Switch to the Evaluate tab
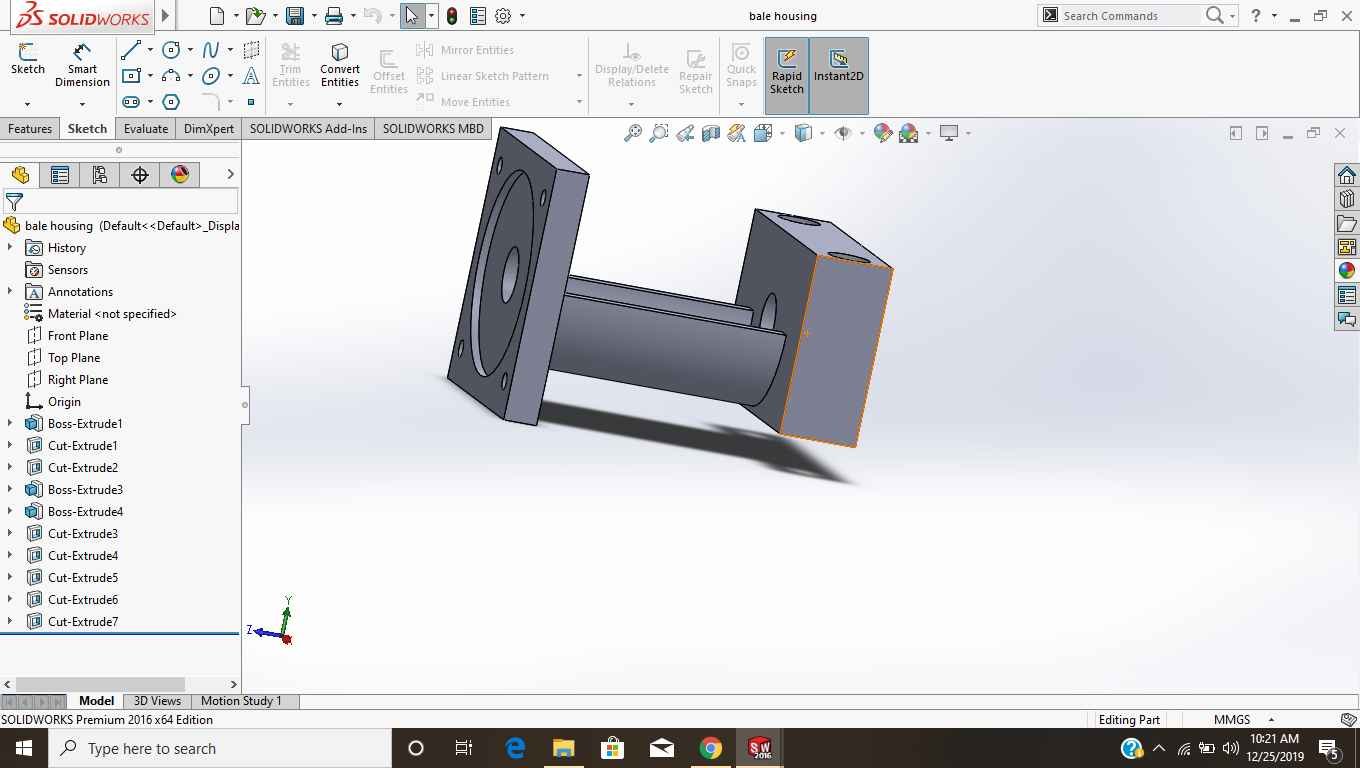The image size is (1360, 768). [x=145, y=128]
